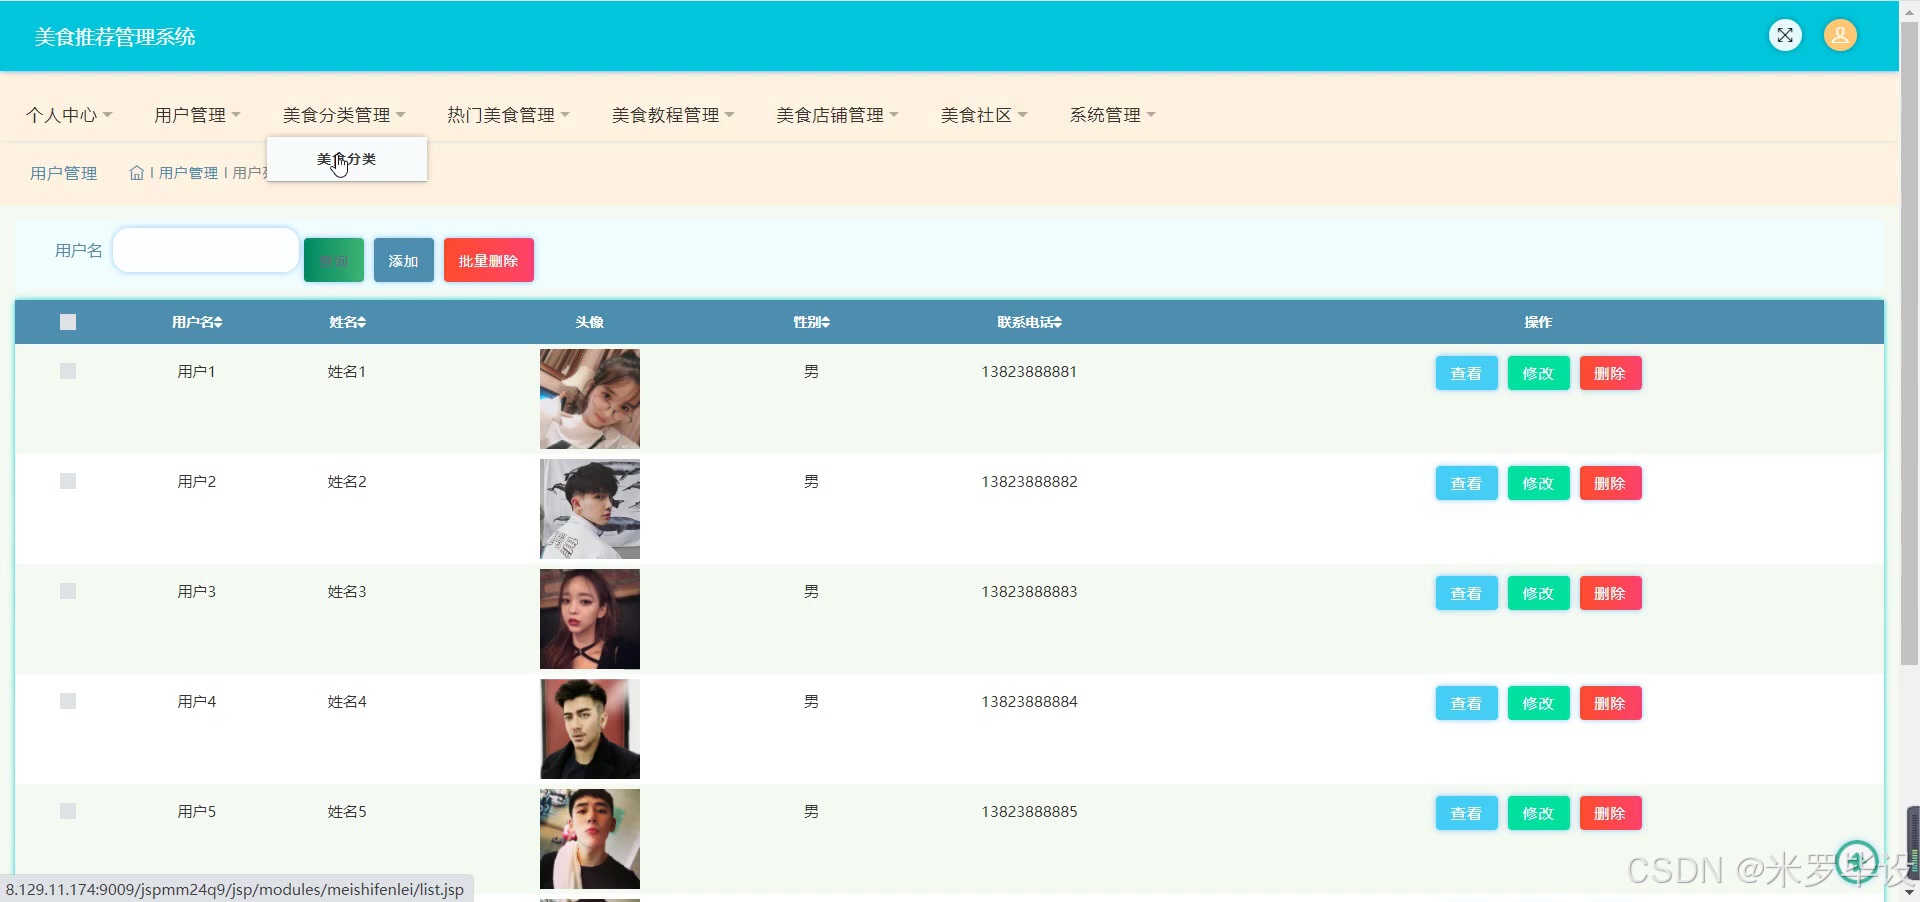Open the orange user avatar icon
Screen dimensions: 1920x902
pyautogui.click(x=1840, y=35)
